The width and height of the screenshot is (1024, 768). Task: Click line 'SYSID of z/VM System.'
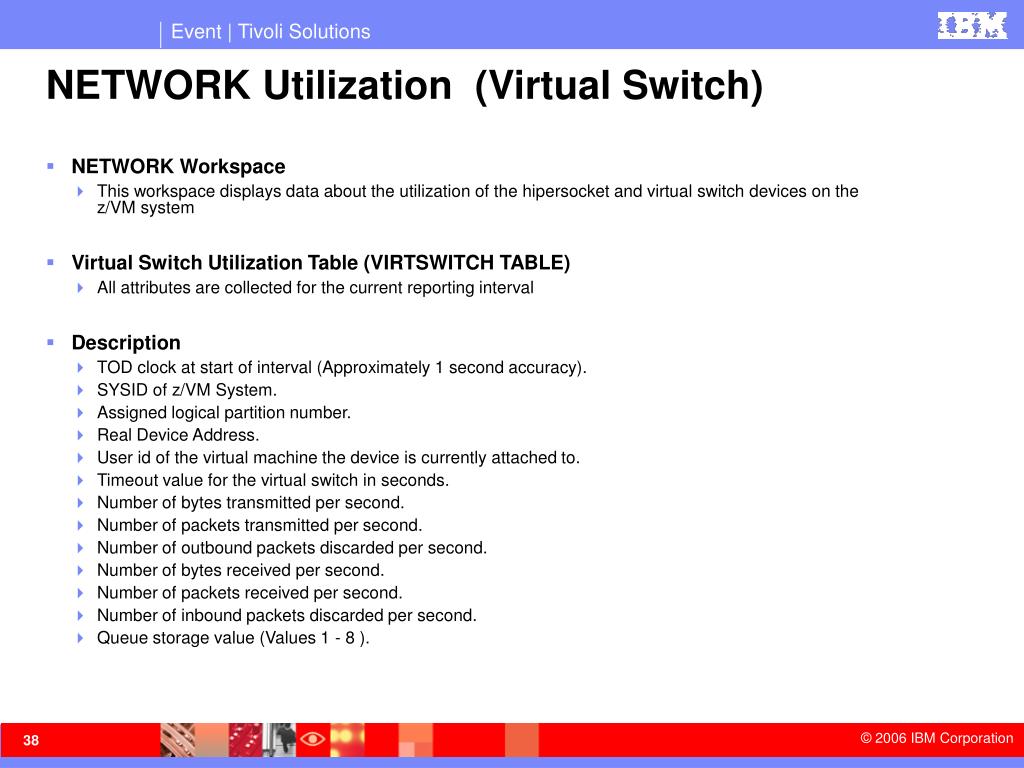click(x=187, y=390)
